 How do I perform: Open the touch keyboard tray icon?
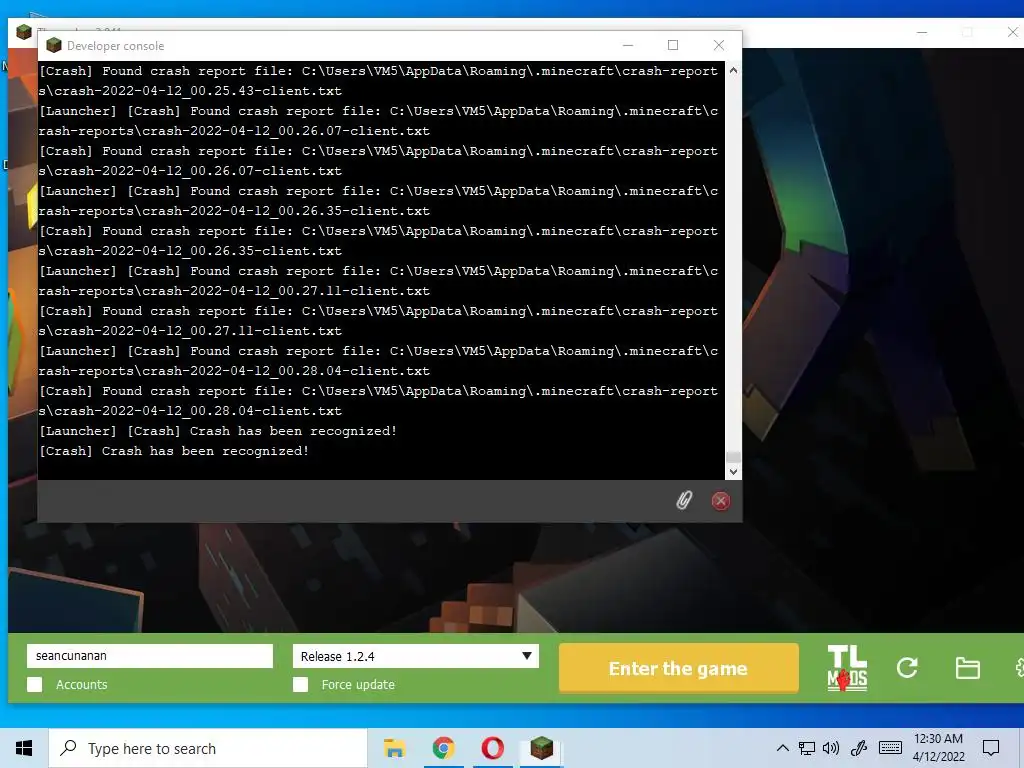tap(890, 748)
